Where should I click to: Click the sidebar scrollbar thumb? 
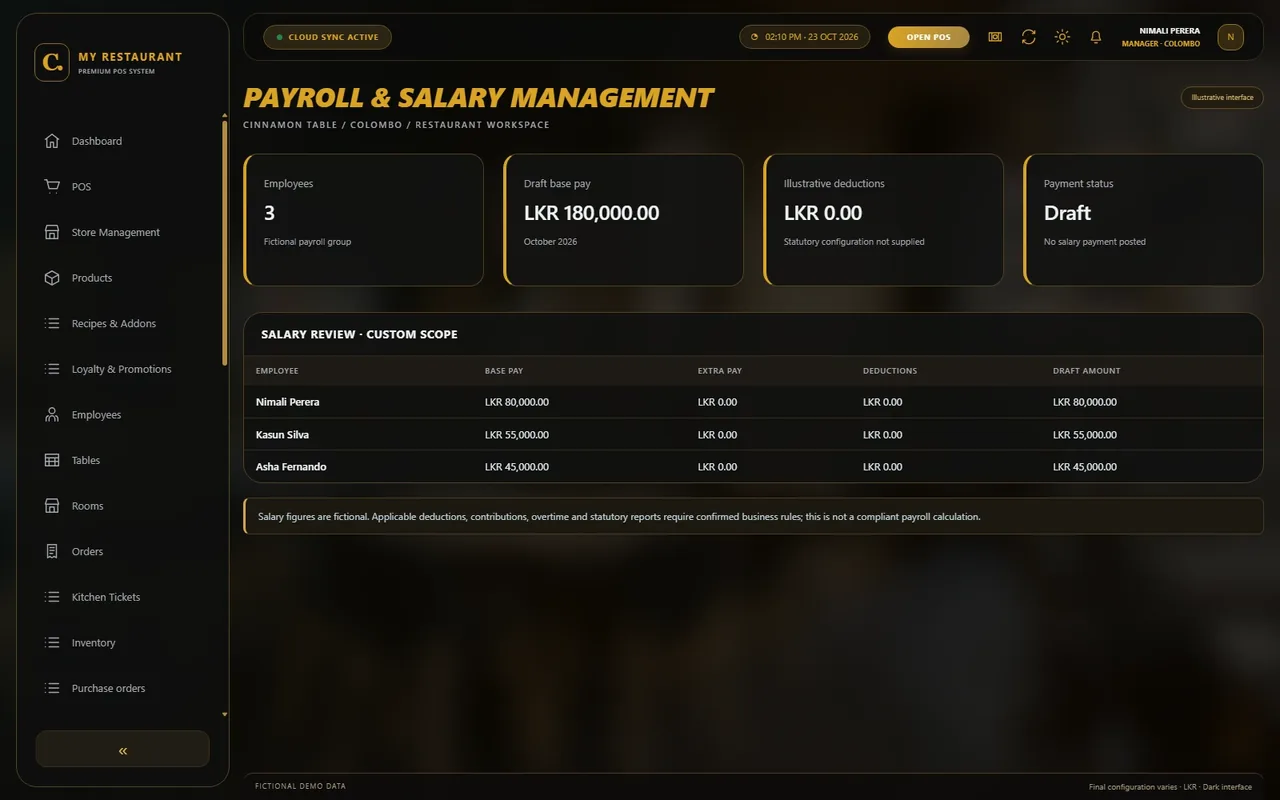(x=225, y=241)
